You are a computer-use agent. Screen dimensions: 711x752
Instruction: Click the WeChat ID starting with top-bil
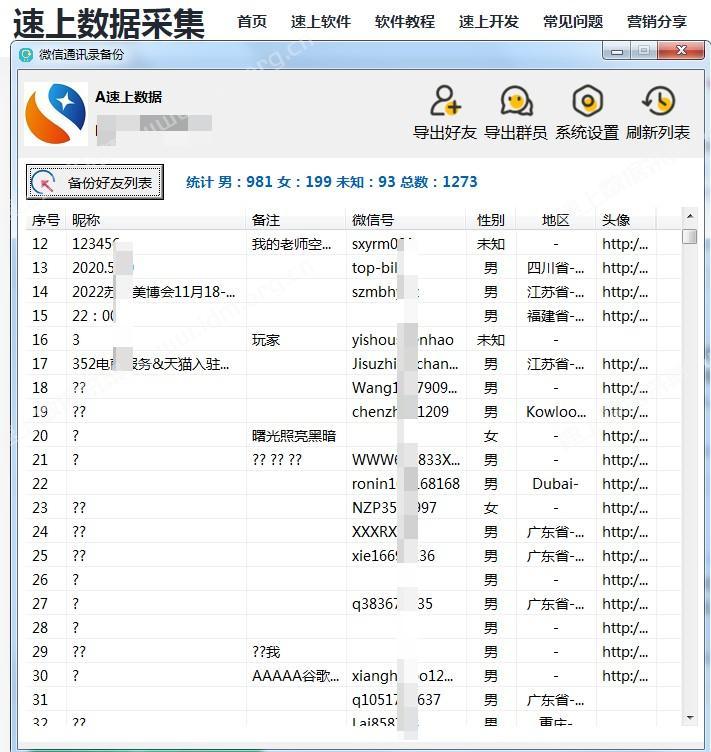click(374, 268)
